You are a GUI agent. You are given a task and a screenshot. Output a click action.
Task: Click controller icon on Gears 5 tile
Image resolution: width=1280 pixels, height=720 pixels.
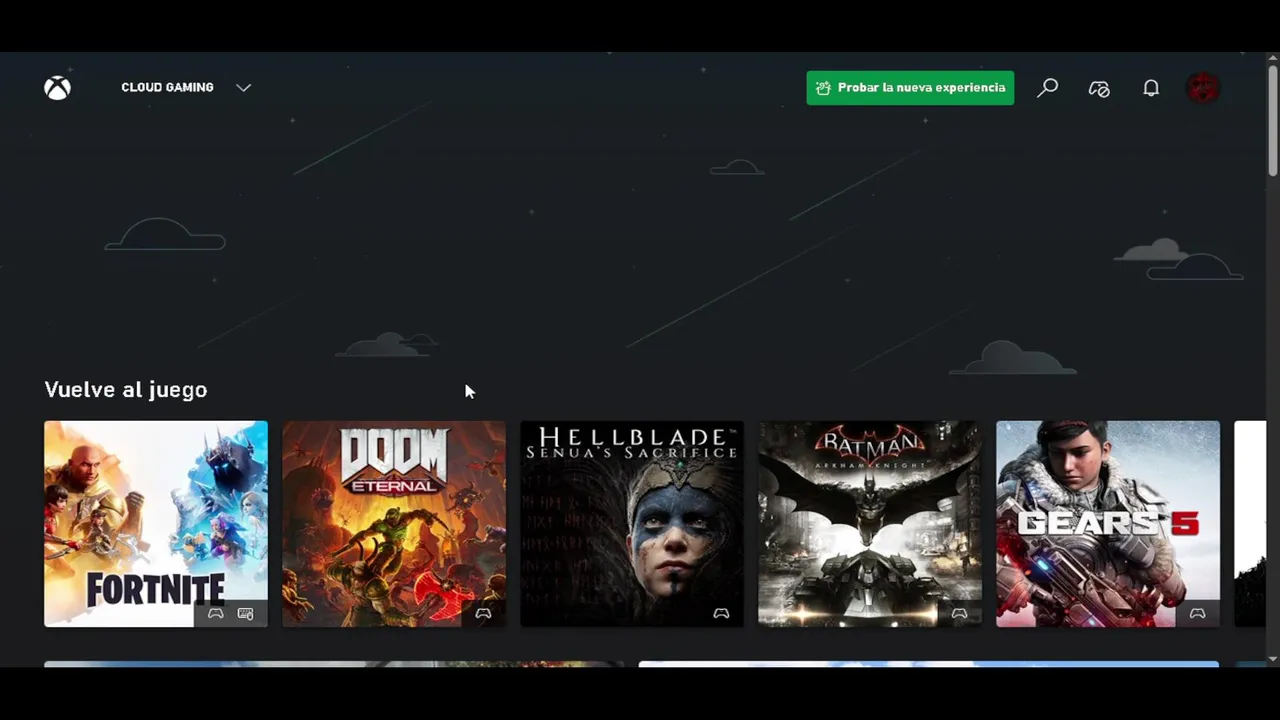[1197, 614]
